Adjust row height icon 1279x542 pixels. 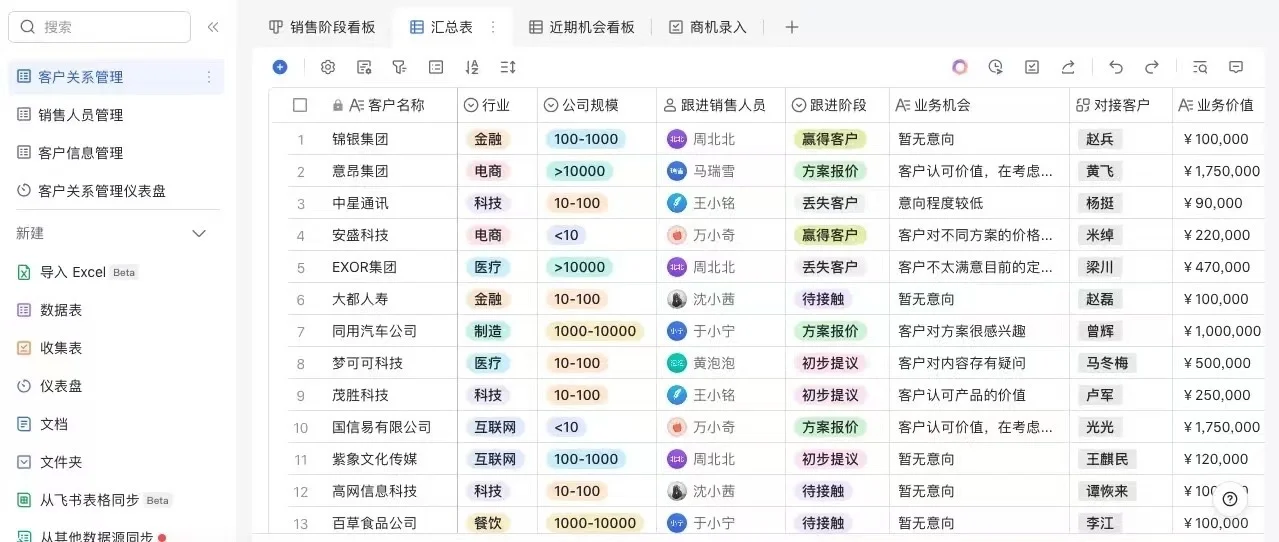point(508,67)
